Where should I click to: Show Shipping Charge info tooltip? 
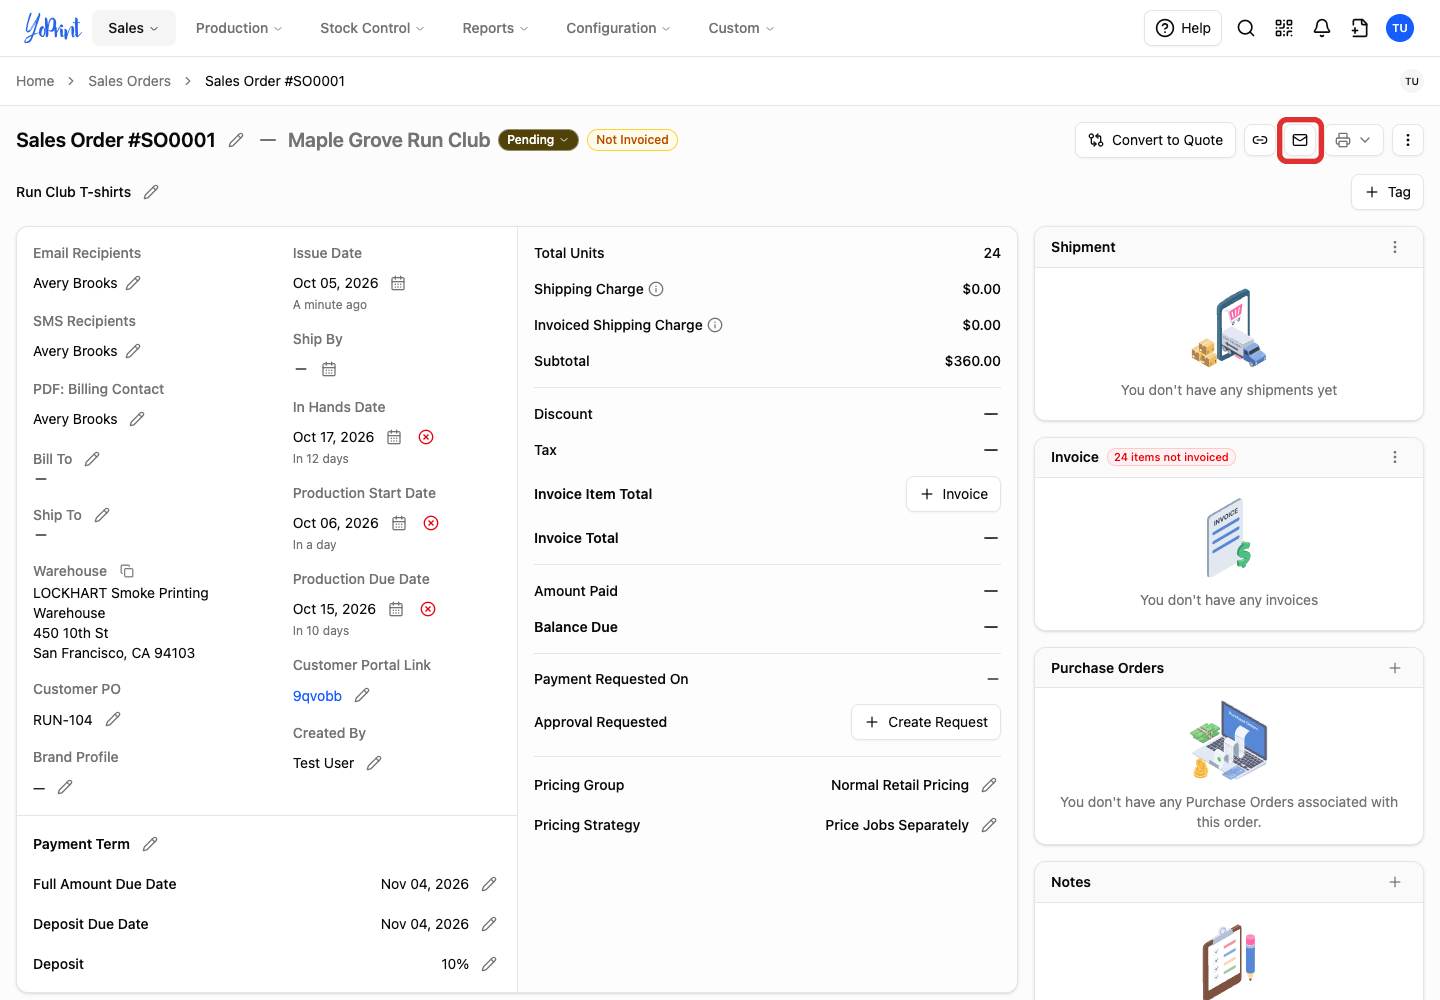[656, 289]
